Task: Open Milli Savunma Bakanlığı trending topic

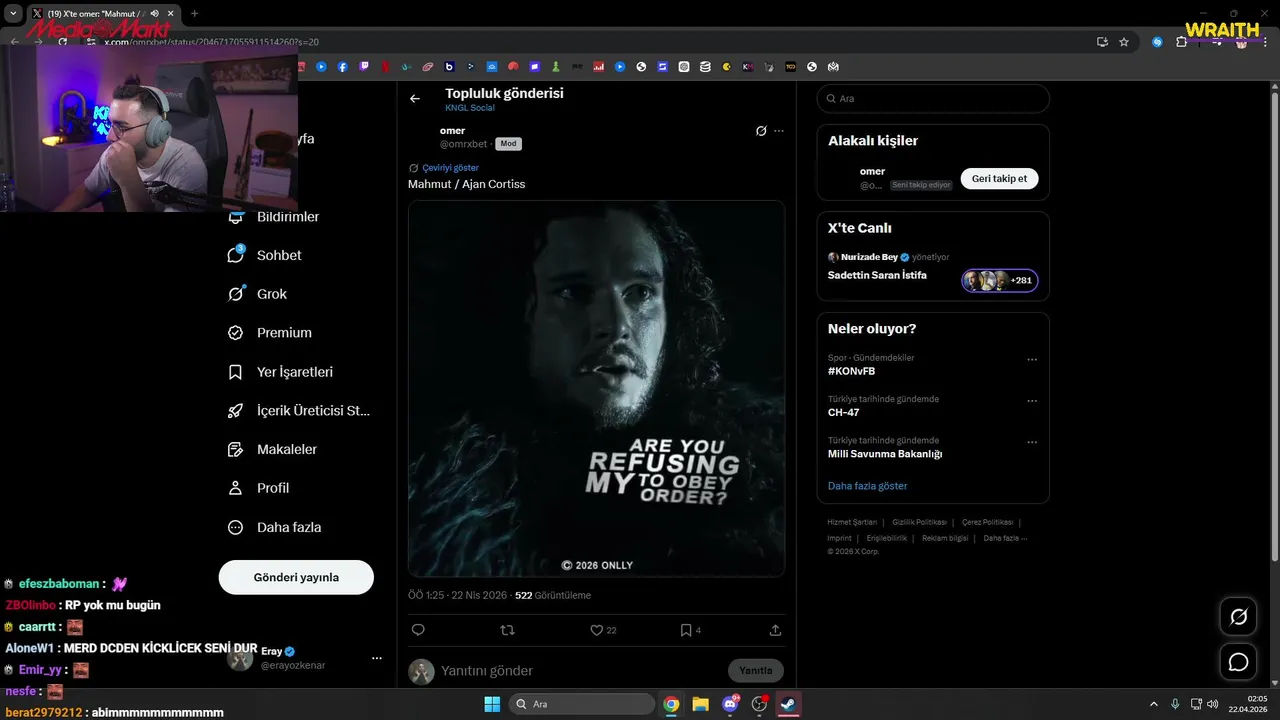Action: coord(885,454)
